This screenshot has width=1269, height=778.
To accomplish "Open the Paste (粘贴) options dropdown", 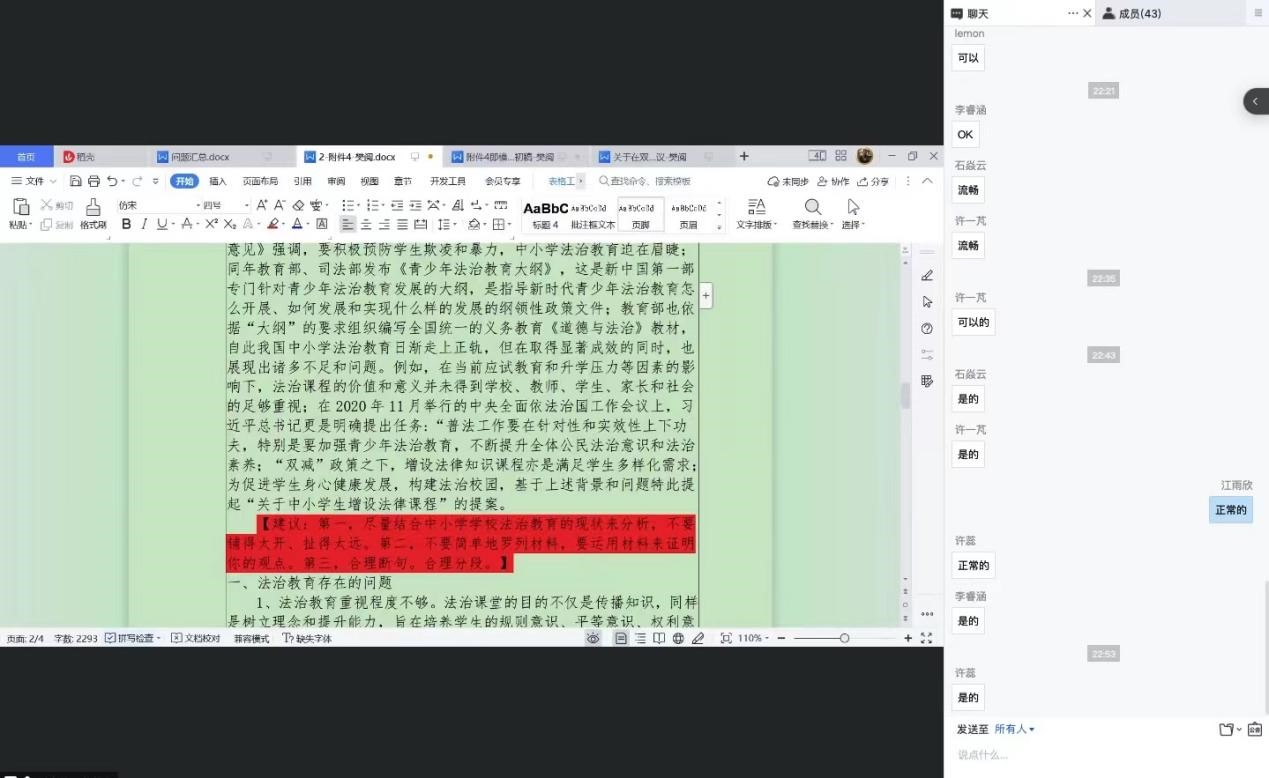I will point(21,225).
